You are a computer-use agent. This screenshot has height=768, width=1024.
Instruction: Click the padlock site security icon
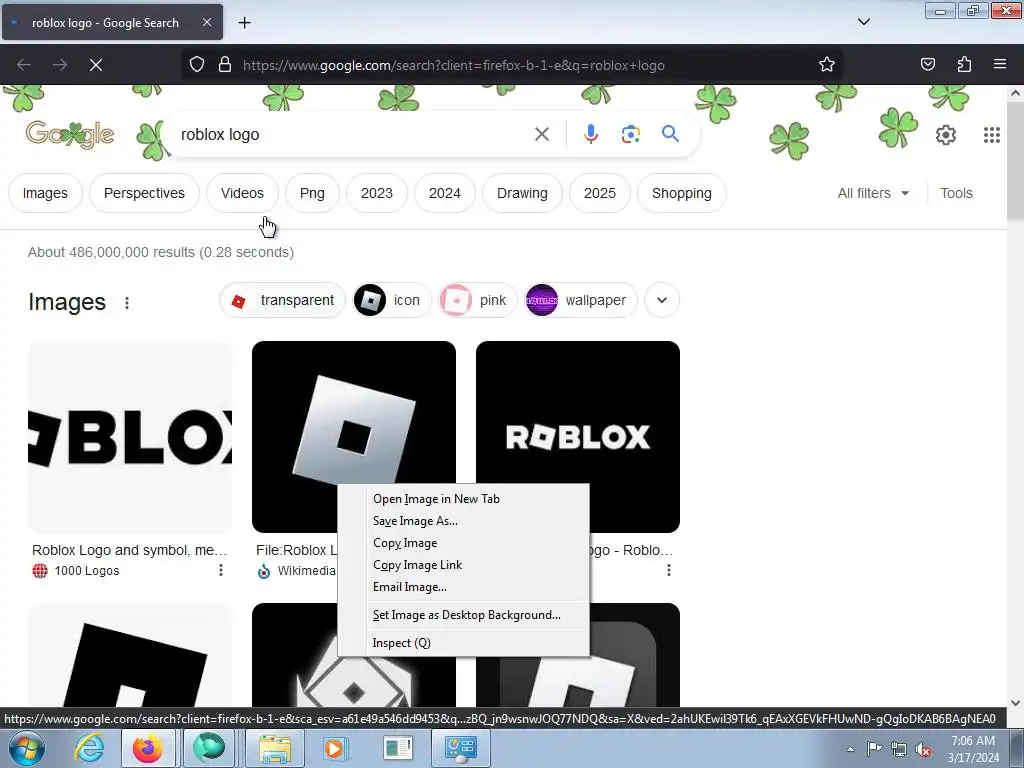click(x=225, y=65)
